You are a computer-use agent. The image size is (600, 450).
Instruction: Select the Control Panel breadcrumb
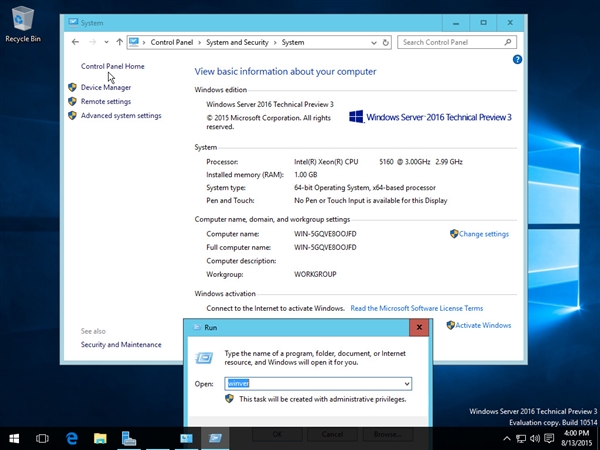(x=171, y=42)
